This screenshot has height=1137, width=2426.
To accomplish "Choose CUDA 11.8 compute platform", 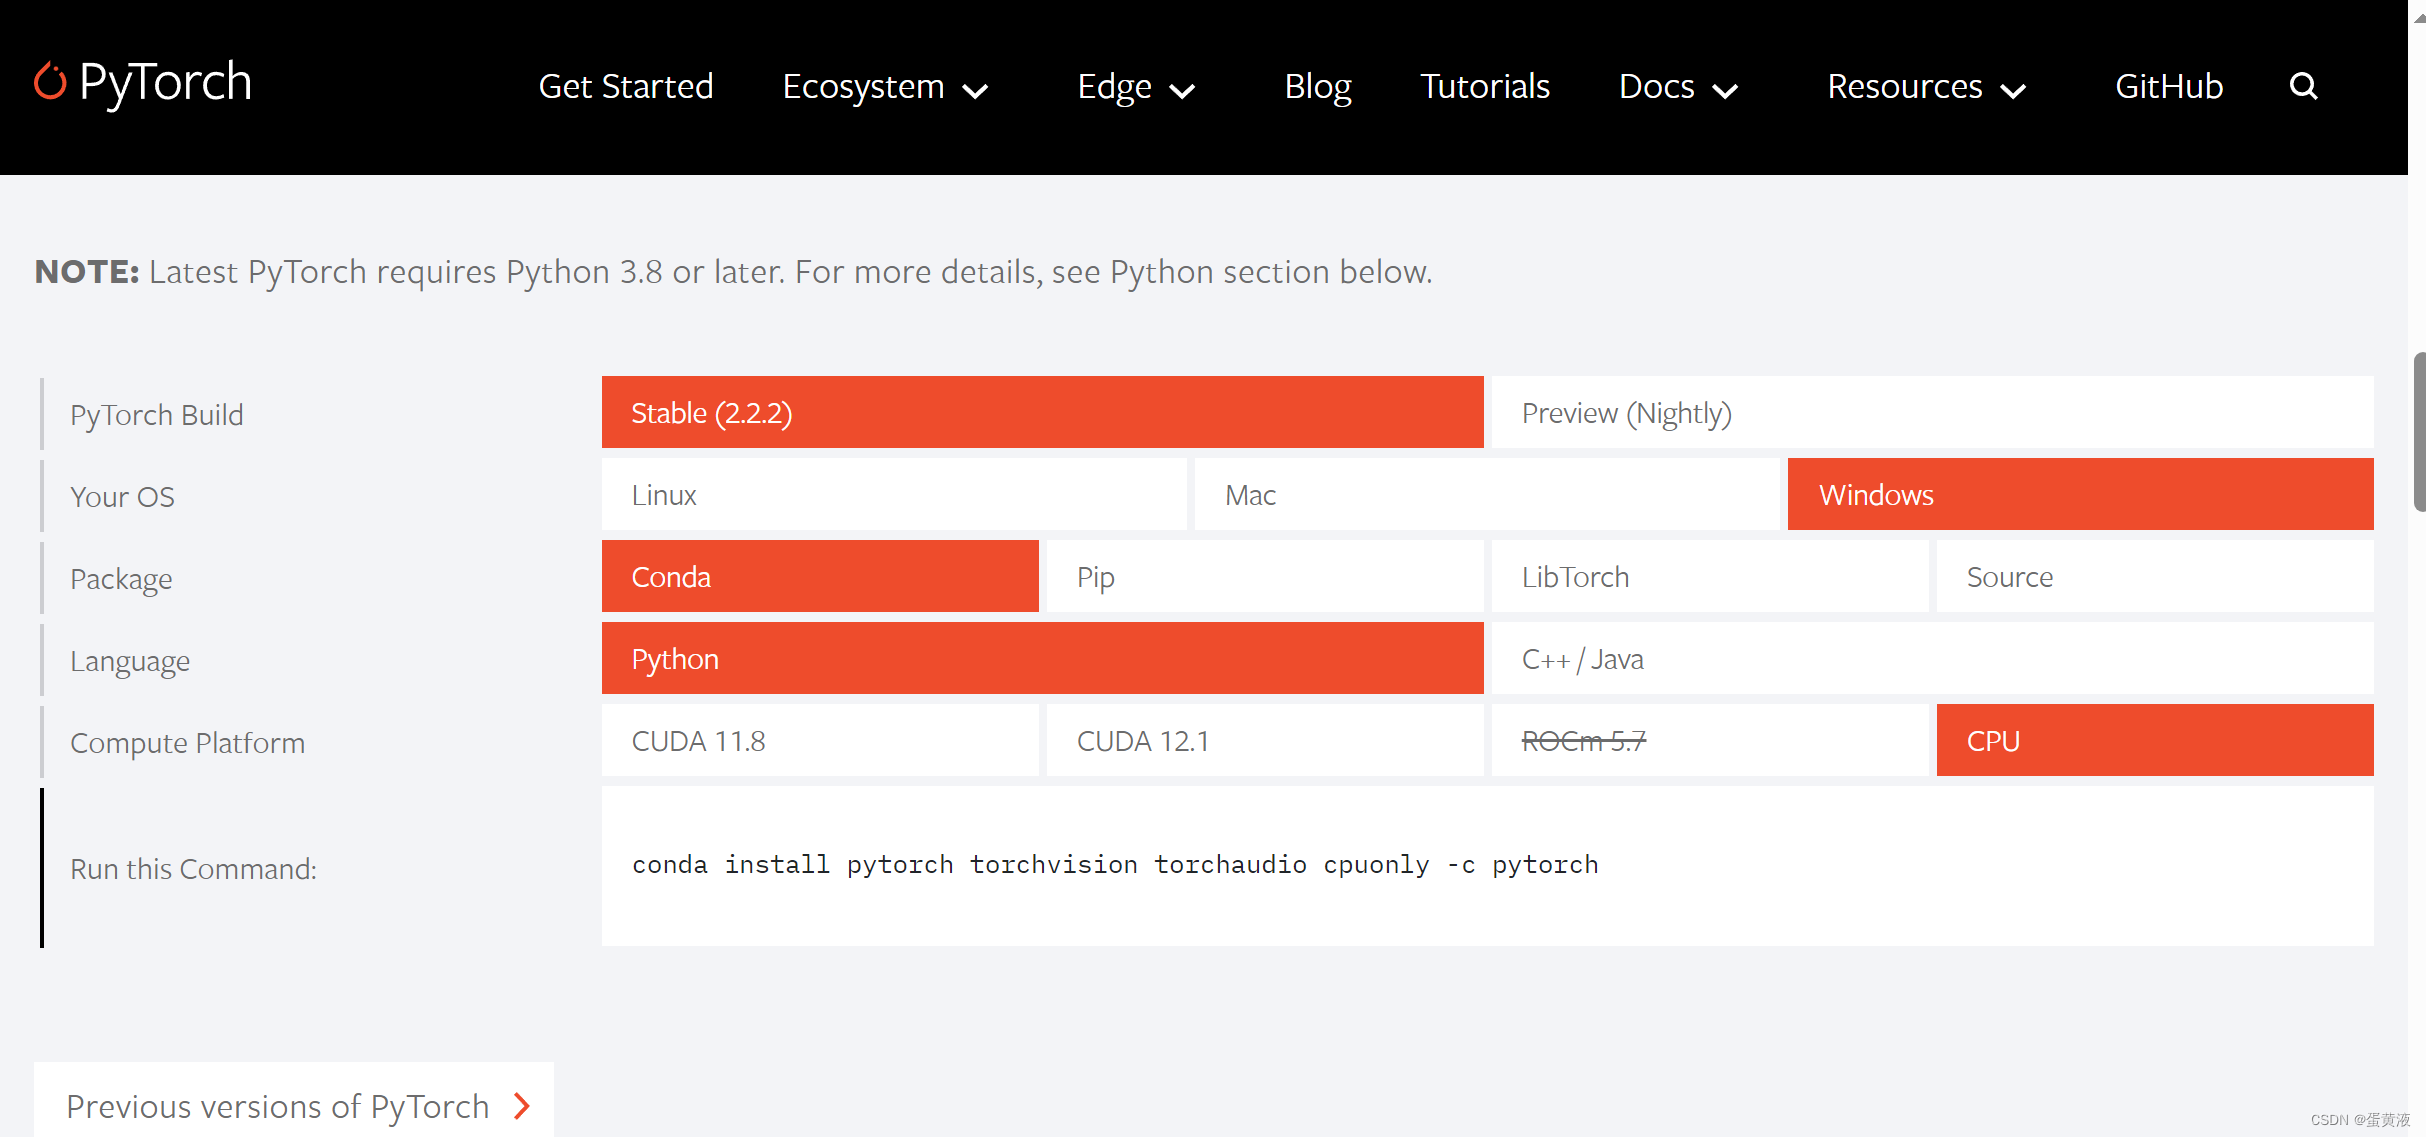I will click(820, 740).
